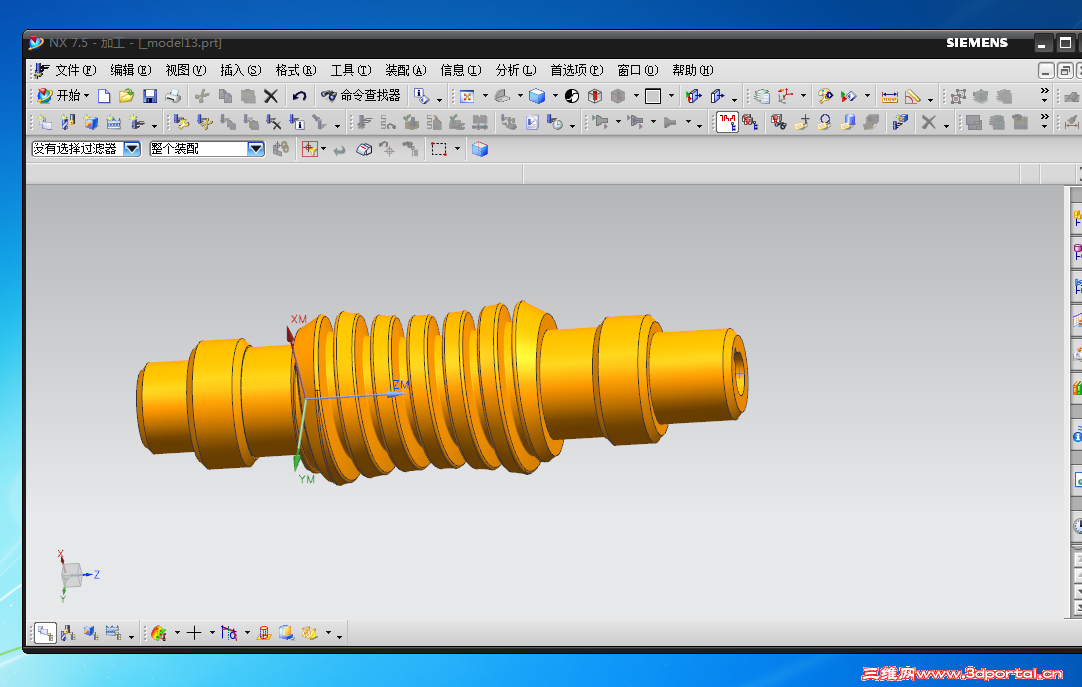The width and height of the screenshot is (1082, 687).
Task: Click the background color square swatch
Action: [653, 96]
